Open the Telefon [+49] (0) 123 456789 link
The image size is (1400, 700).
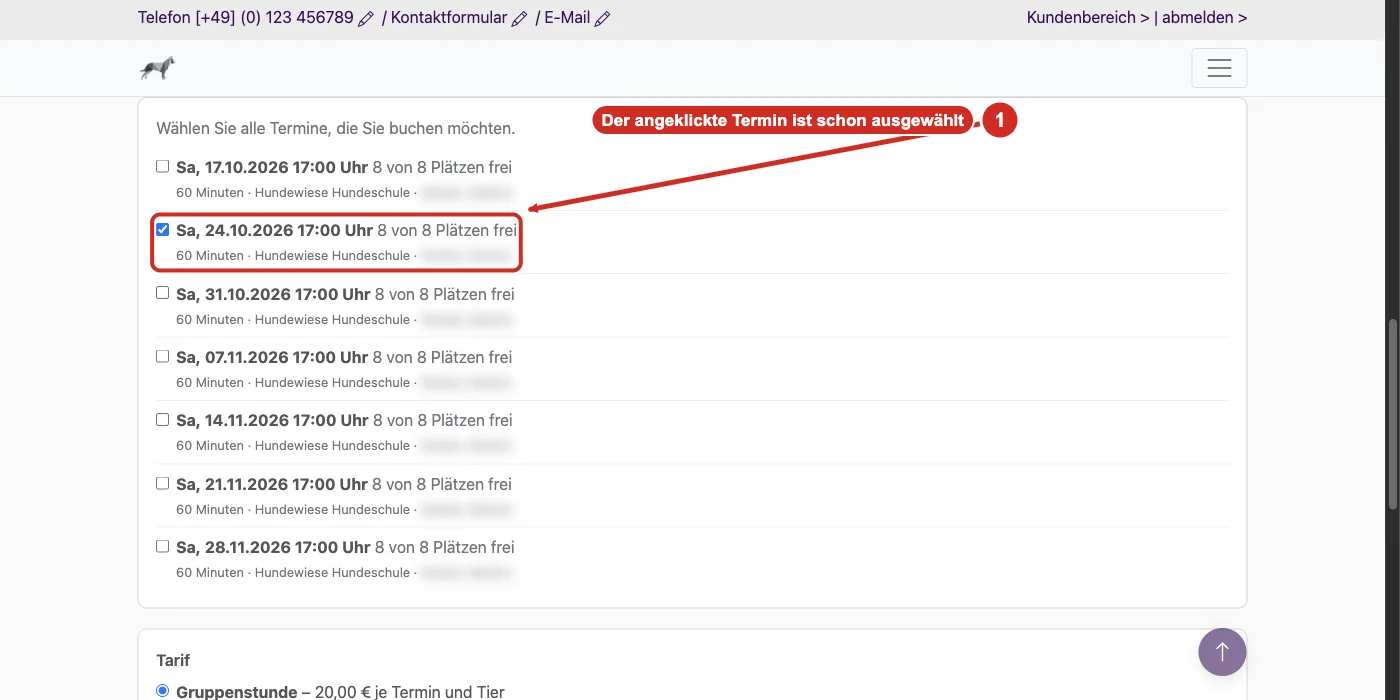(246, 18)
